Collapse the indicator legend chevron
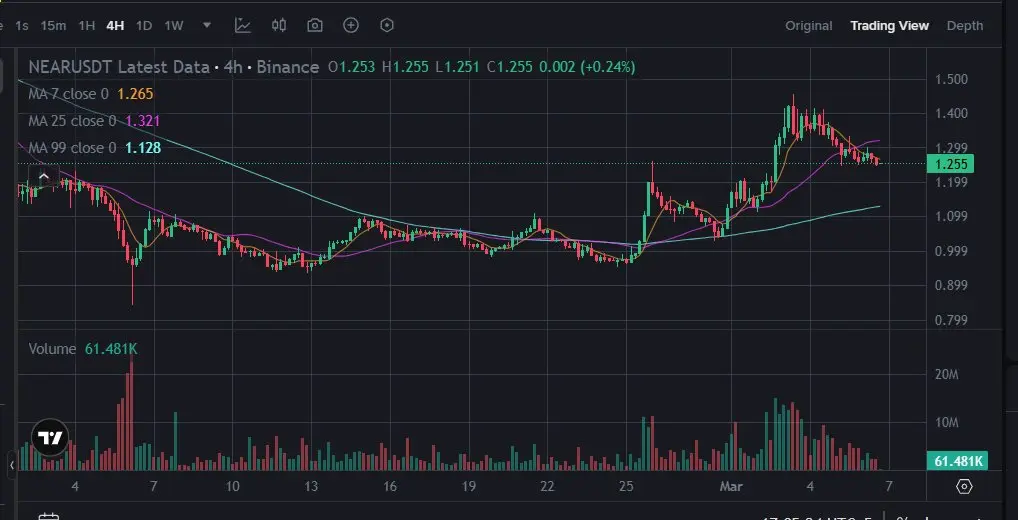 tap(43, 176)
